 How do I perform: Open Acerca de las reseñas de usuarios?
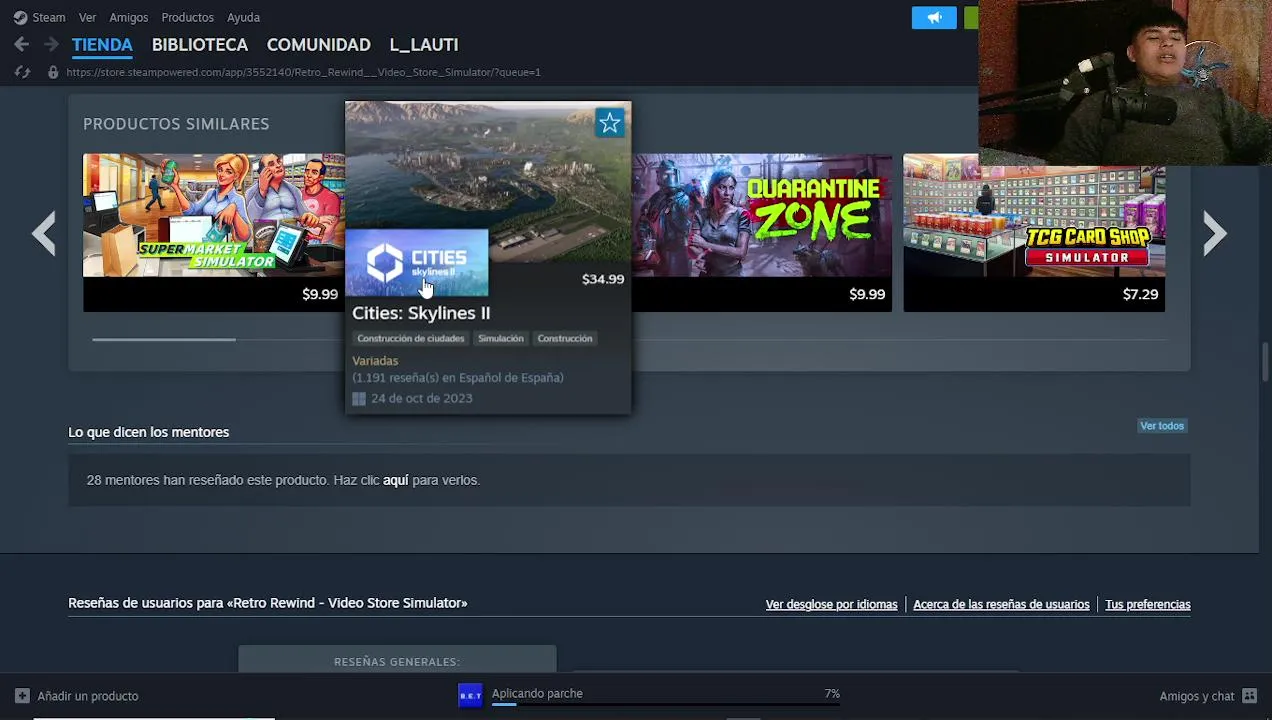(1001, 604)
